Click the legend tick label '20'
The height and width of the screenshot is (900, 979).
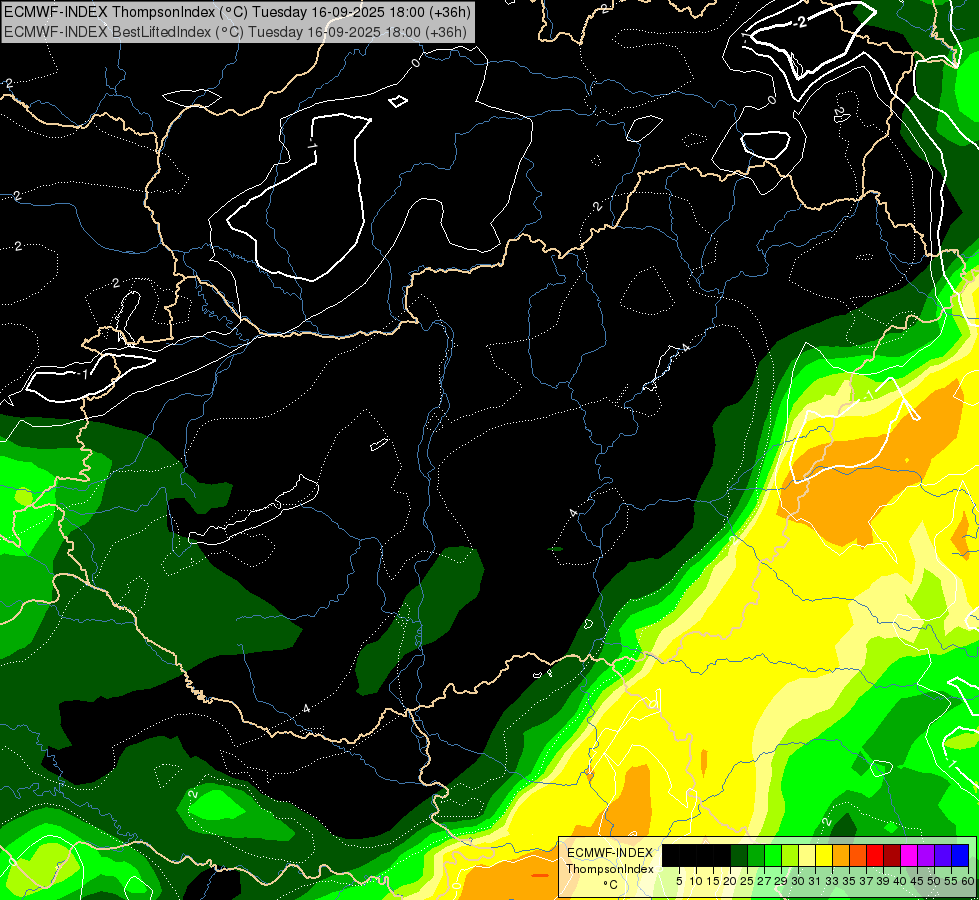point(730,881)
